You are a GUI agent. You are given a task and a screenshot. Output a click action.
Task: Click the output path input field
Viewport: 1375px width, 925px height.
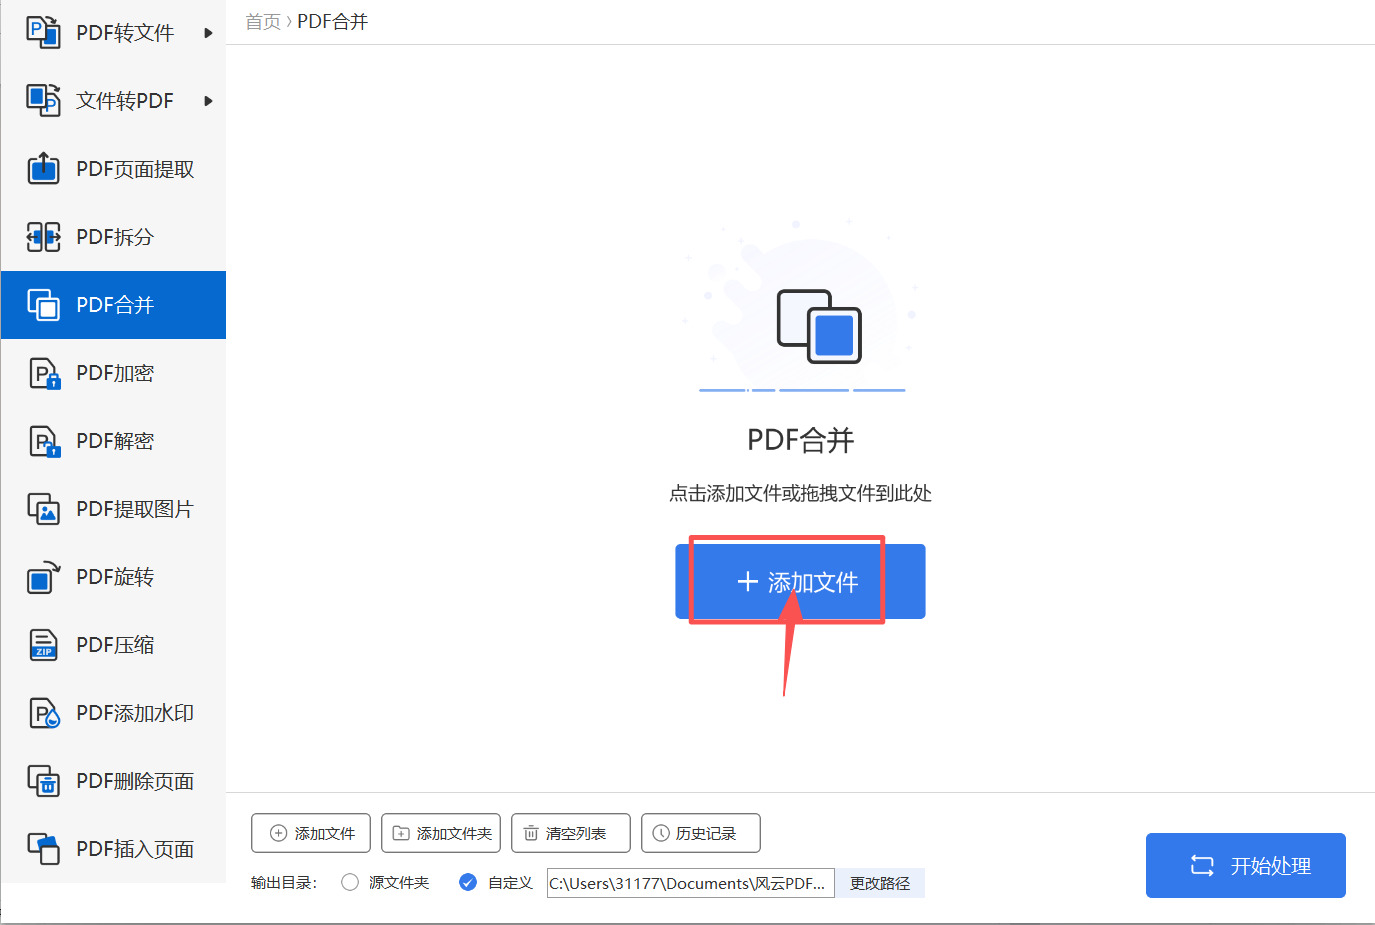coord(690,883)
